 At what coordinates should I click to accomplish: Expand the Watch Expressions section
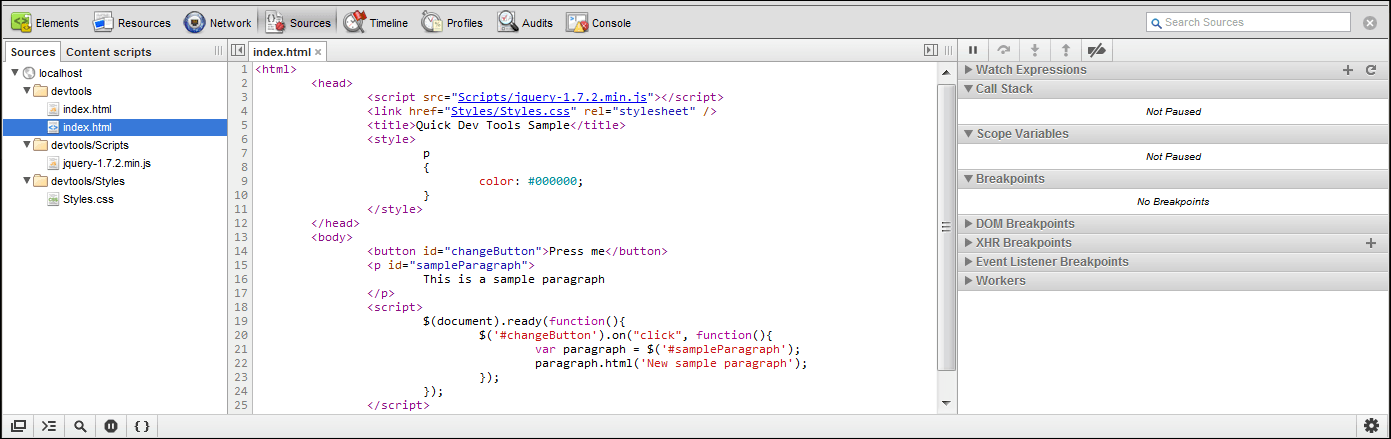click(968, 70)
